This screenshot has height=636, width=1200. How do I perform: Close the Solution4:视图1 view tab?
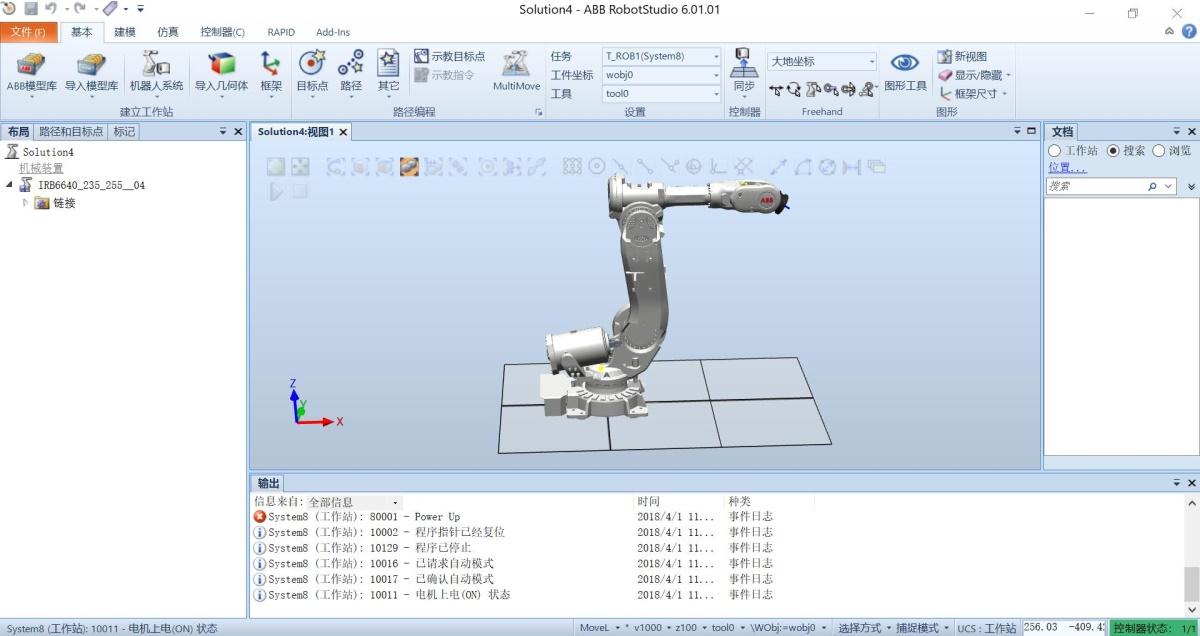tap(343, 132)
